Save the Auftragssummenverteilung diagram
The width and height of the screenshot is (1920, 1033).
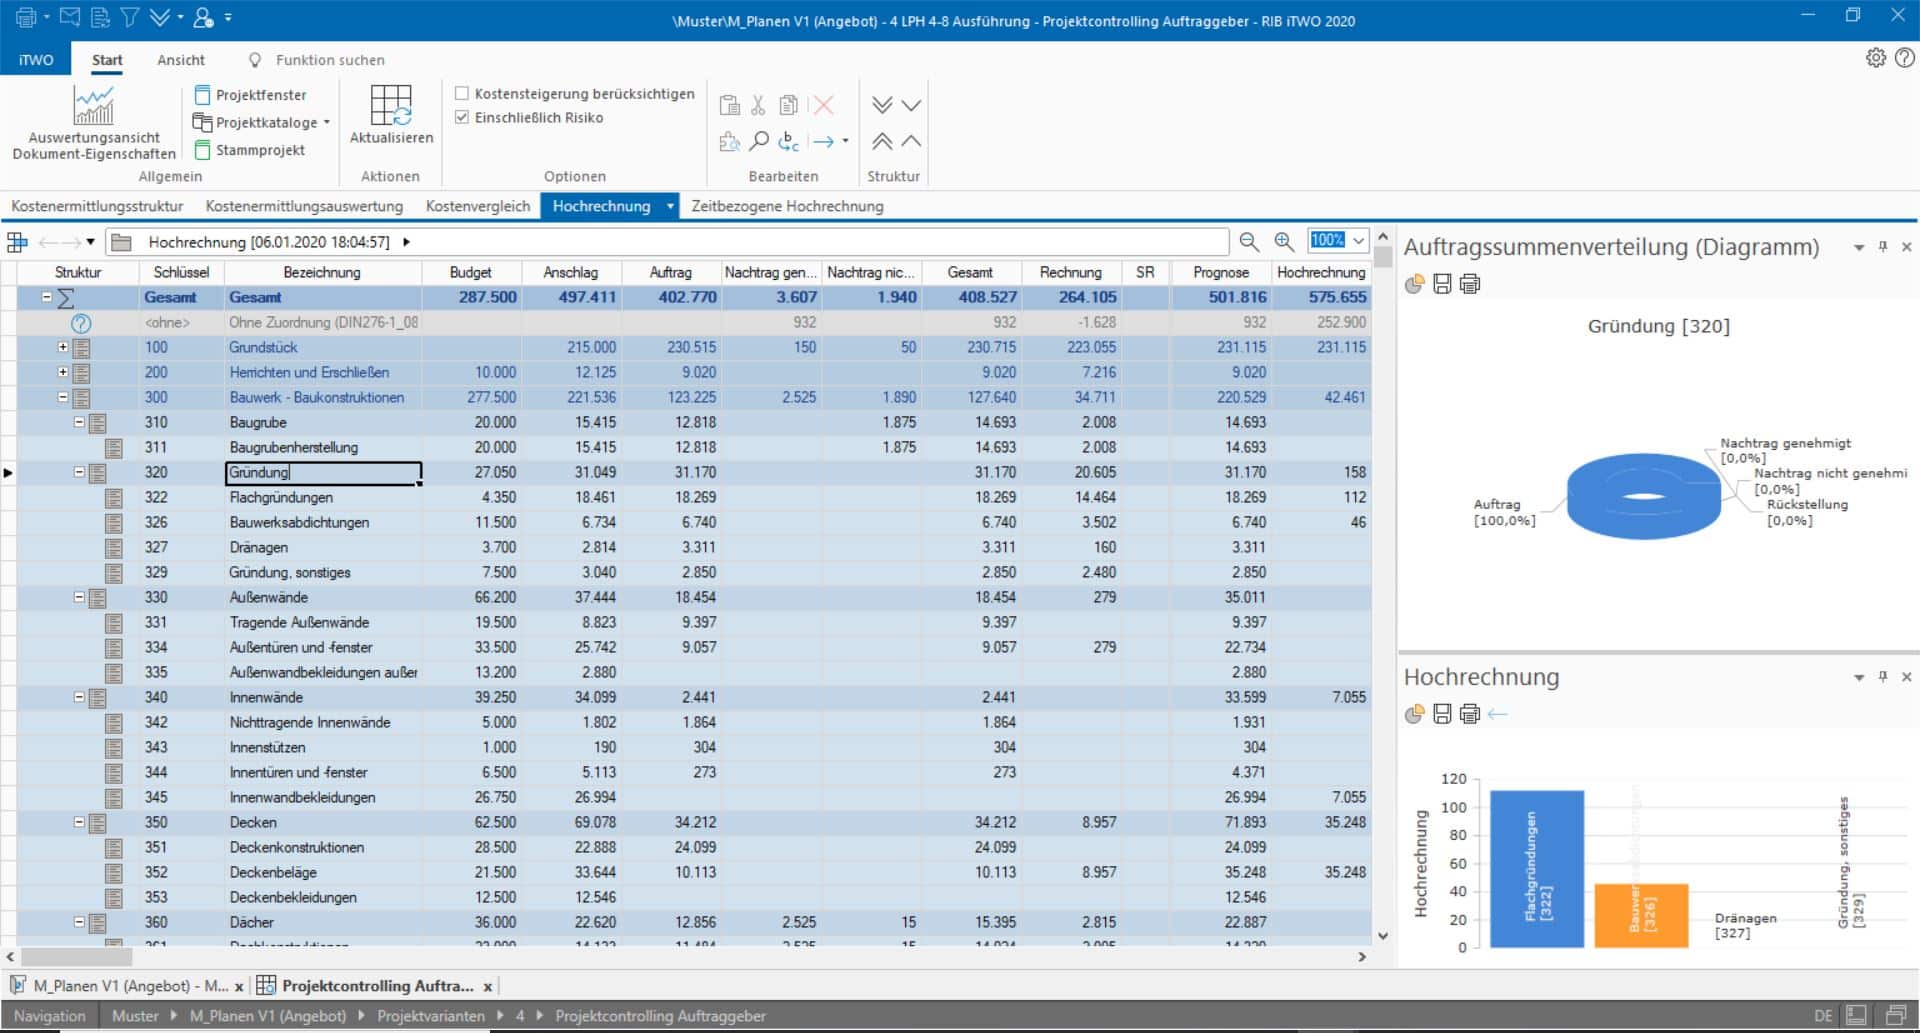[1442, 284]
